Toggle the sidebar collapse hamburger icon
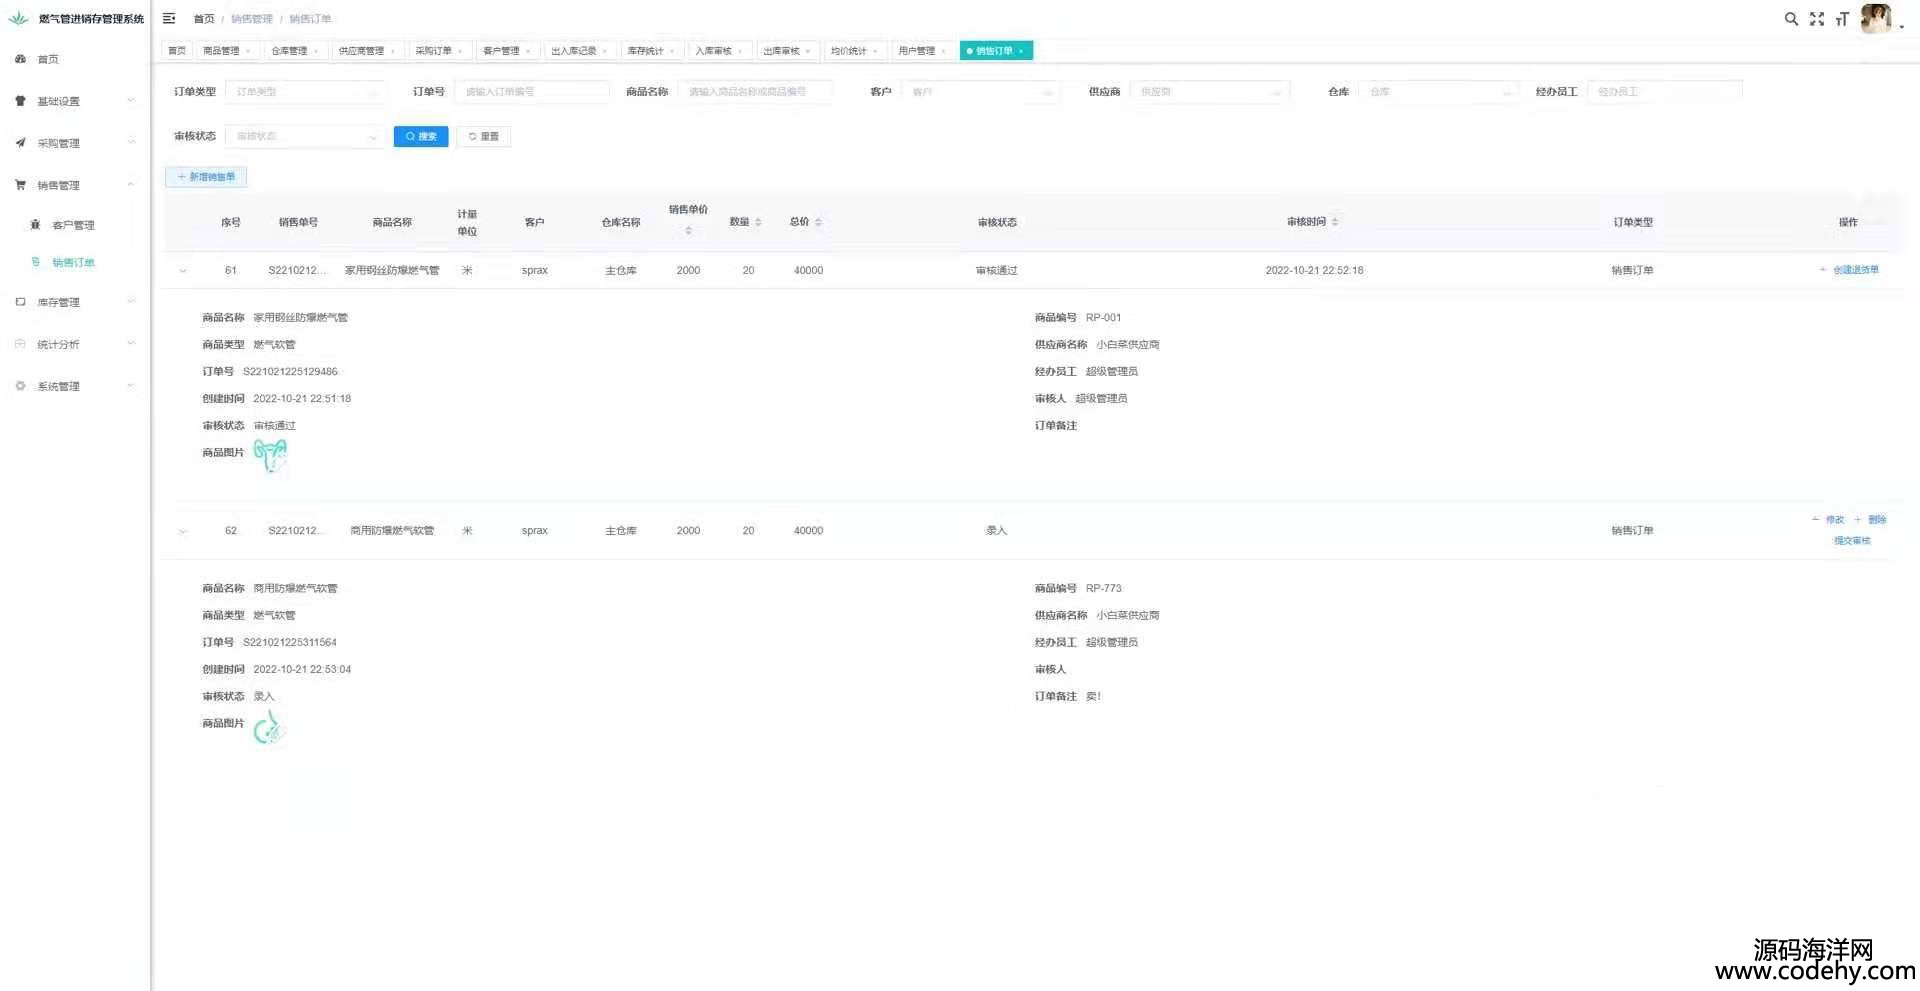Screen dimensions: 1920x991 pyautogui.click(x=169, y=18)
